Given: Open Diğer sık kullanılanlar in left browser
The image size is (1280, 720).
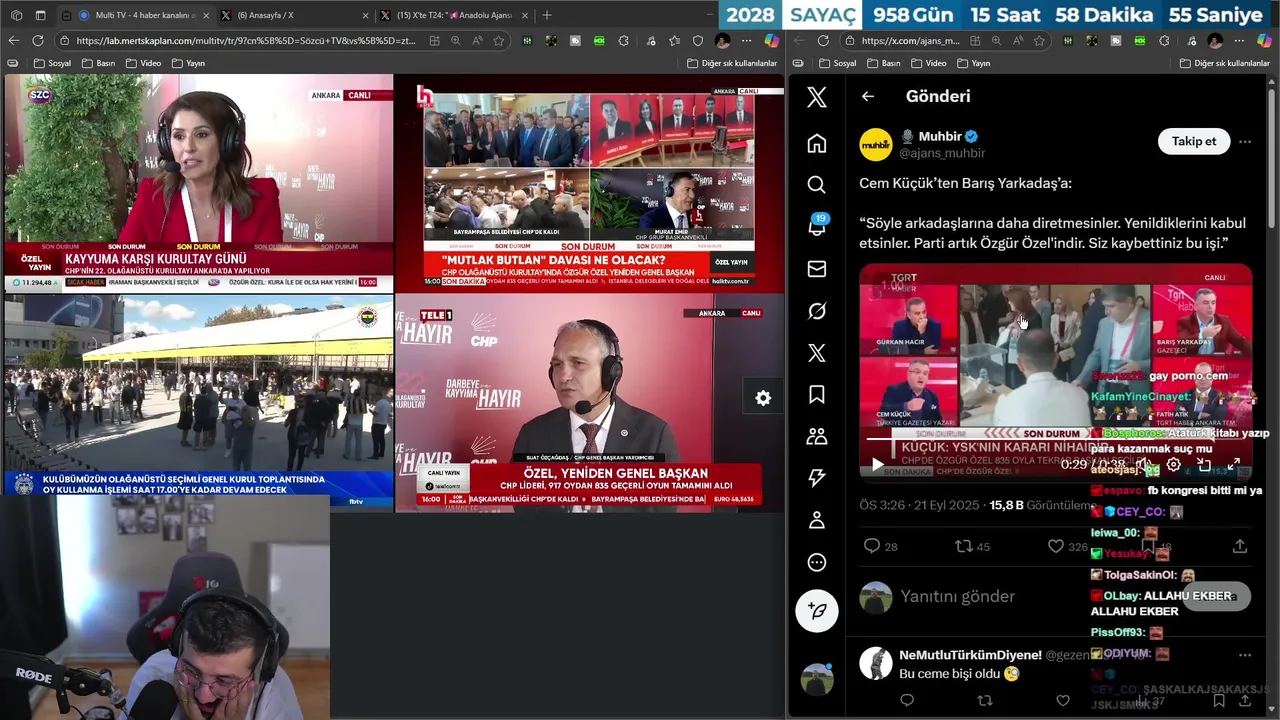Looking at the screenshot, I should pyautogui.click(x=732, y=63).
